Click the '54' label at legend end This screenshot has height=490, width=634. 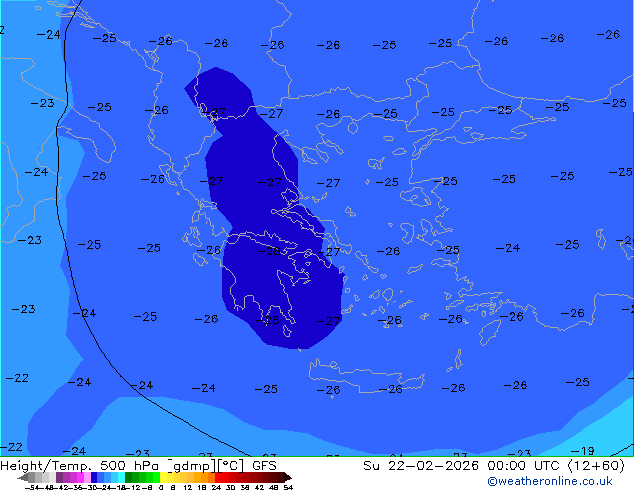[288, 487]
